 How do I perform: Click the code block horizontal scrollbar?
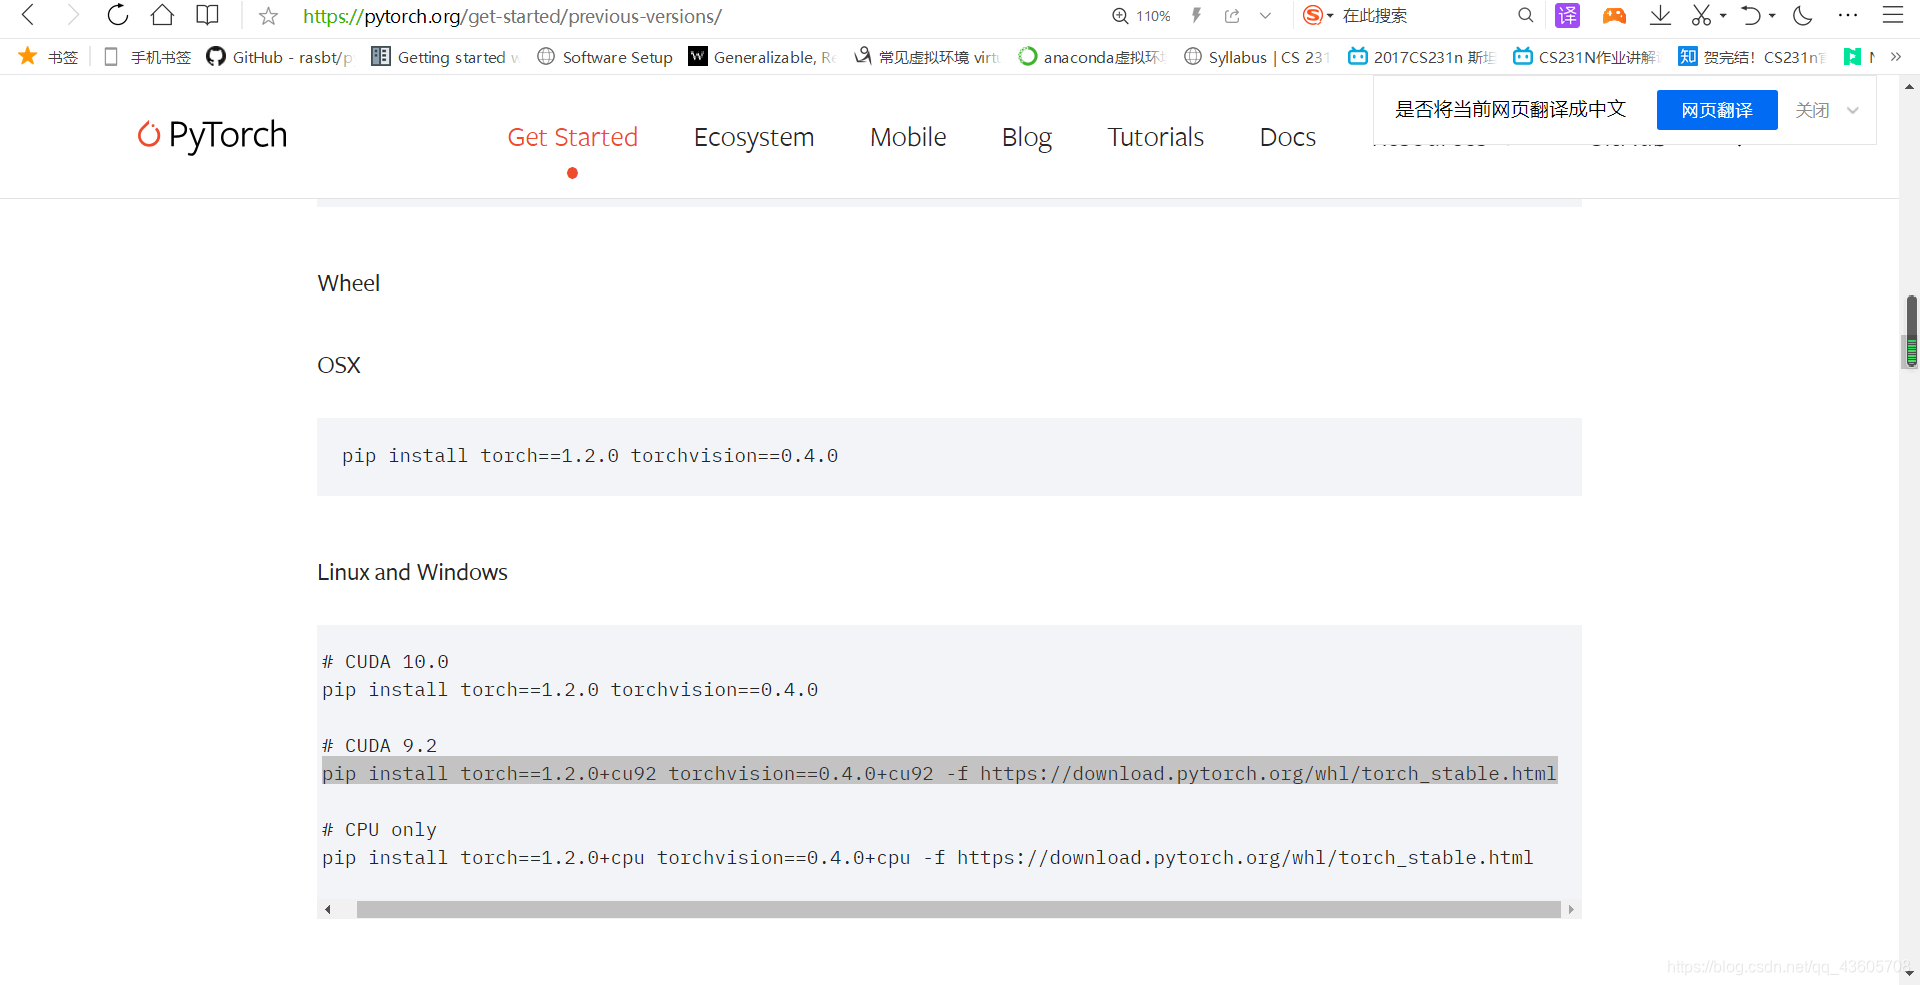click(958, 909)
